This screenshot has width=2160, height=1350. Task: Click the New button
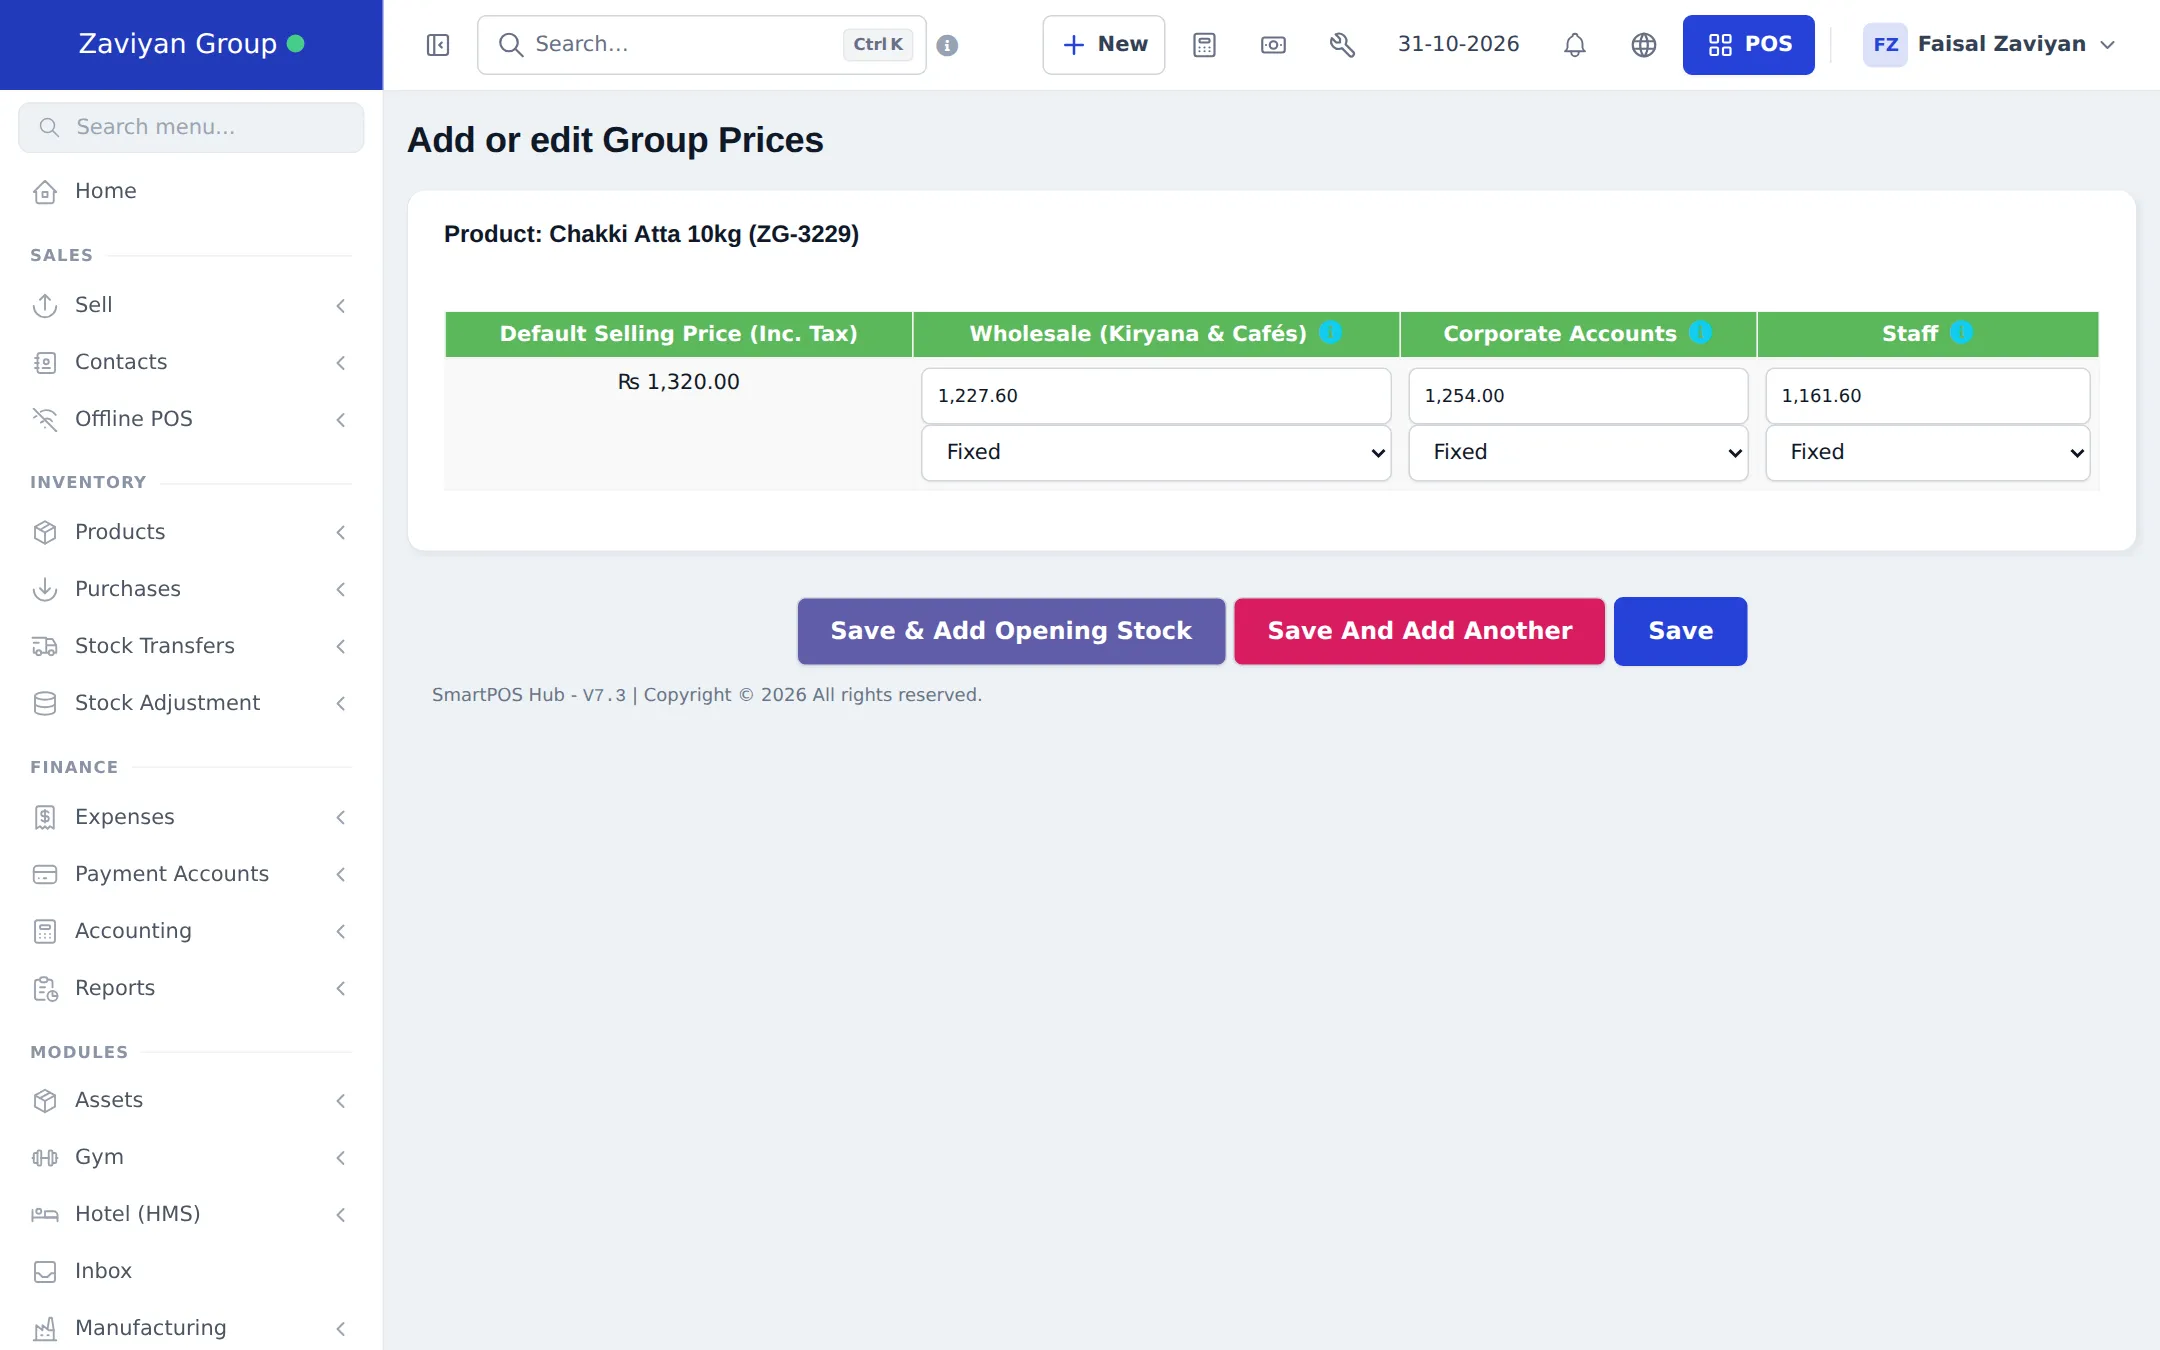pyautogui.click(x=1104, y=45)
